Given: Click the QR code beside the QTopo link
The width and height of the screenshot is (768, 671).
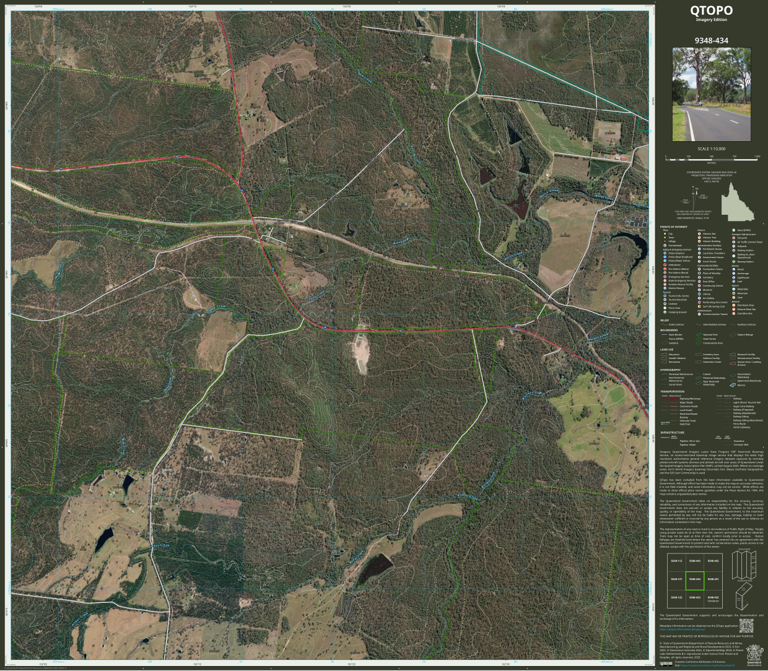Looking at the screenshot, I should point(746,626).
